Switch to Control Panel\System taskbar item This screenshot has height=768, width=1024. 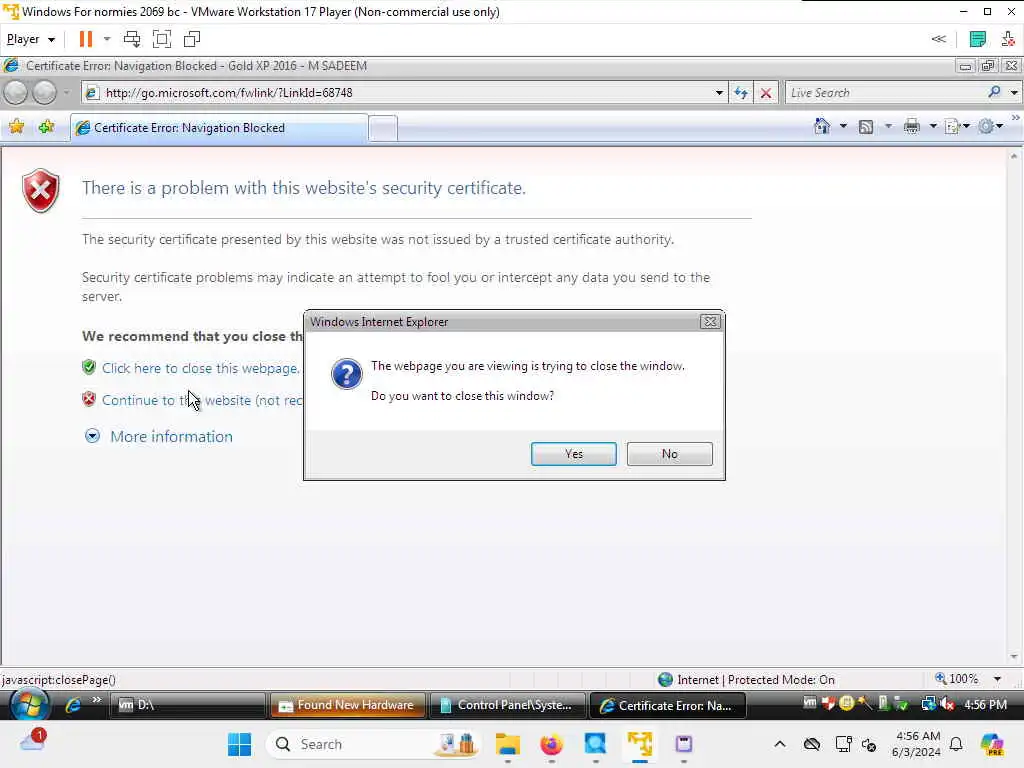pos(507,705)
